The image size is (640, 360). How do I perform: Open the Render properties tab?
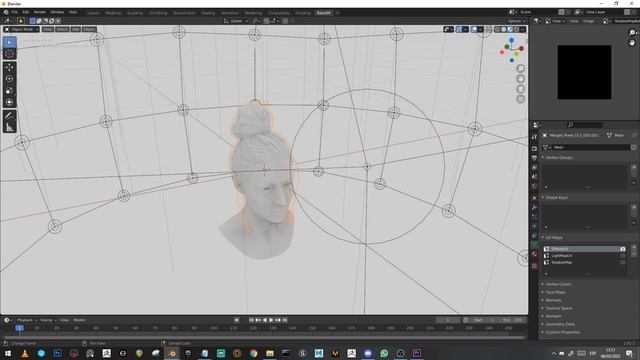(x=534, y=149)
